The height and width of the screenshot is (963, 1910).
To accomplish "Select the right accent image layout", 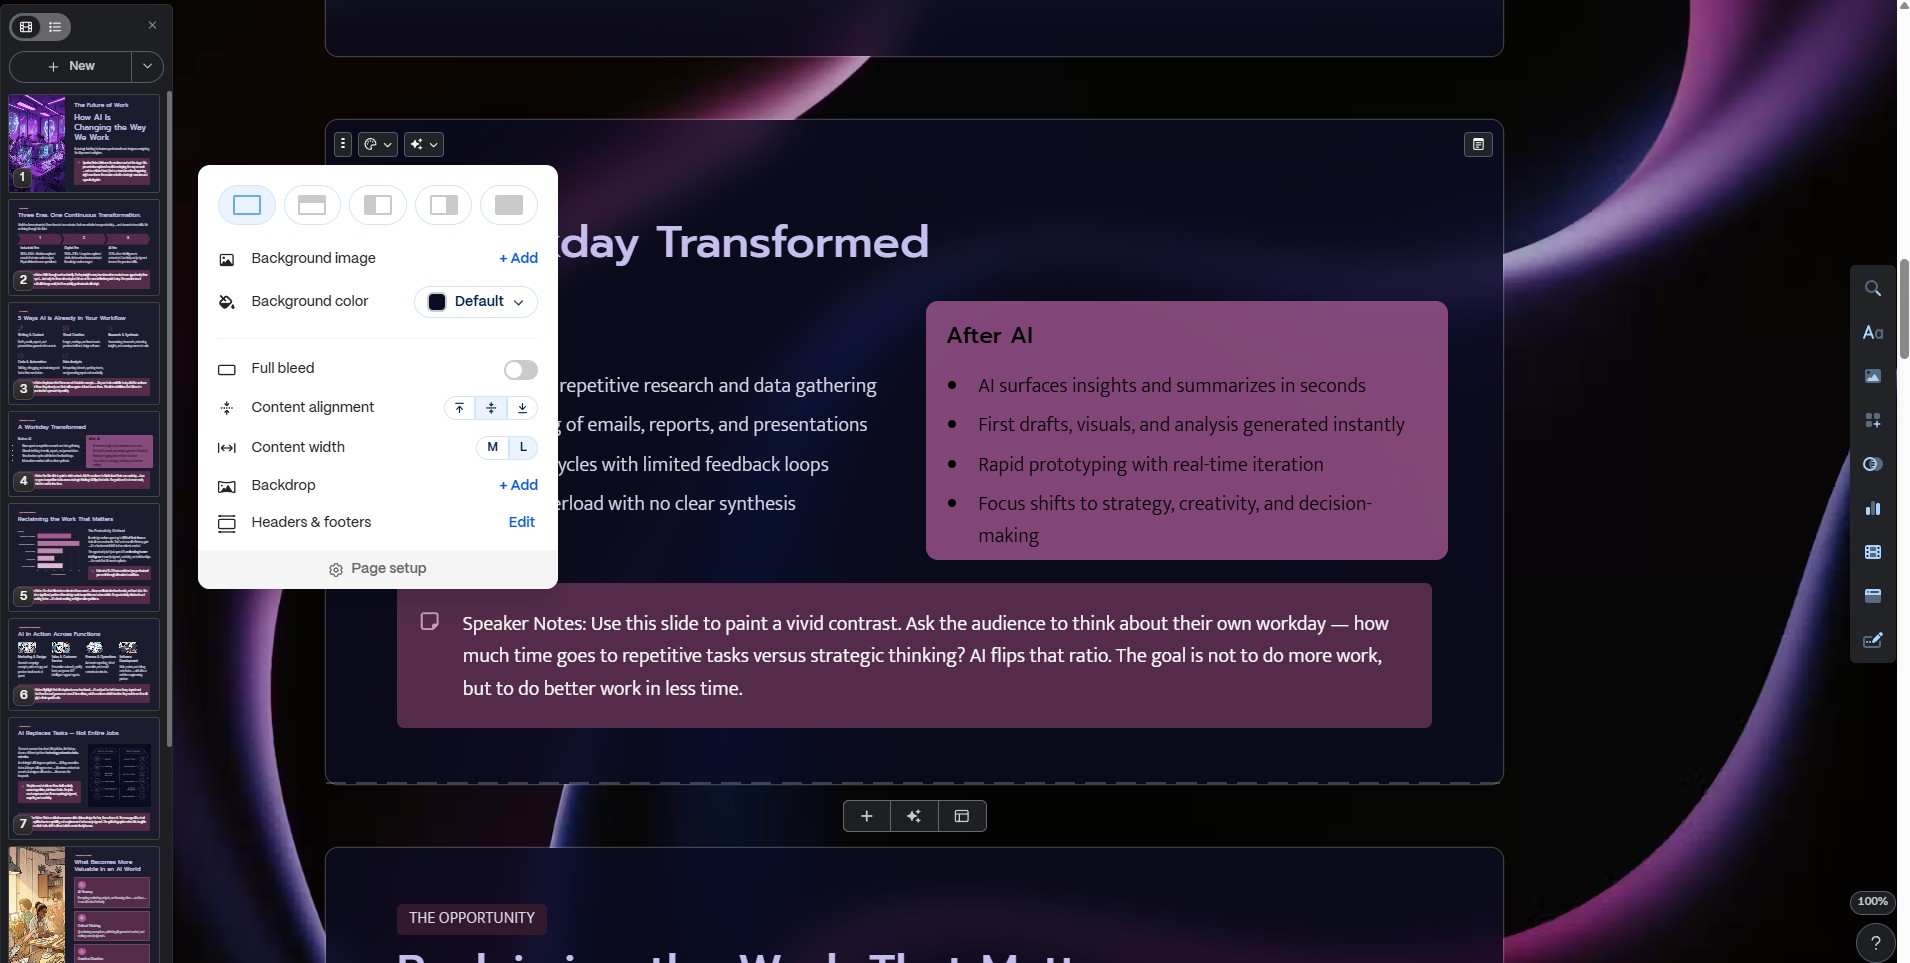I will [x=444, y=205].
